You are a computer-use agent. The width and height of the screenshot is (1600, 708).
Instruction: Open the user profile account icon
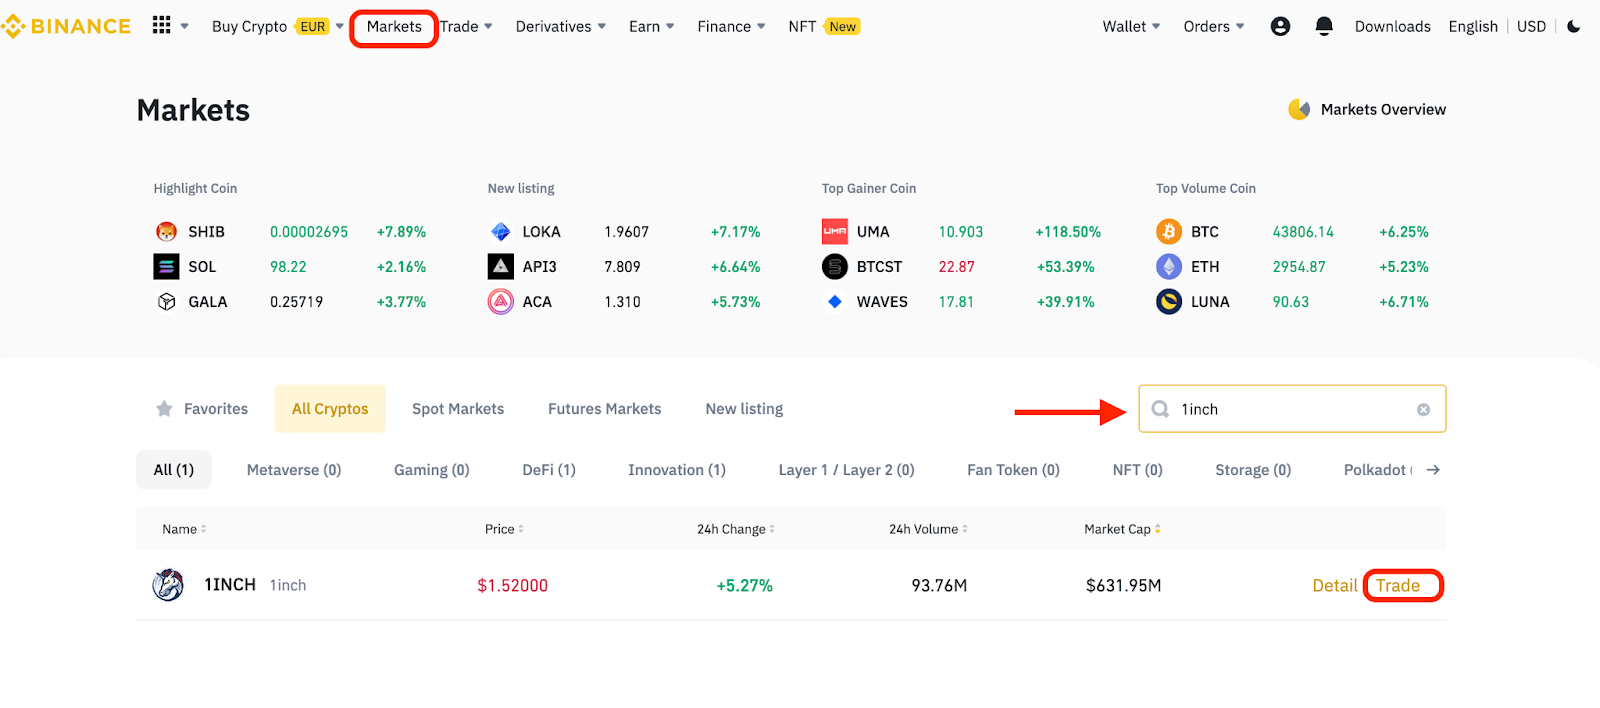(x=1280, y=27)
